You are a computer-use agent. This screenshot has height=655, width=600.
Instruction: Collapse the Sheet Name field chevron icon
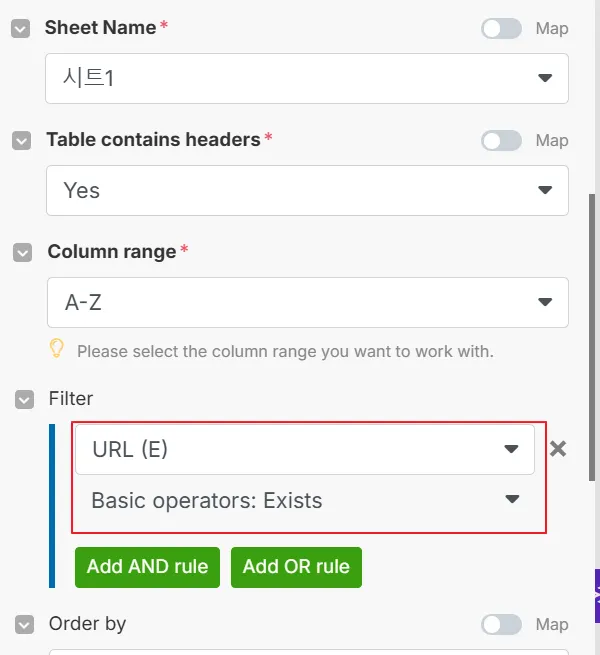[20, 29]
